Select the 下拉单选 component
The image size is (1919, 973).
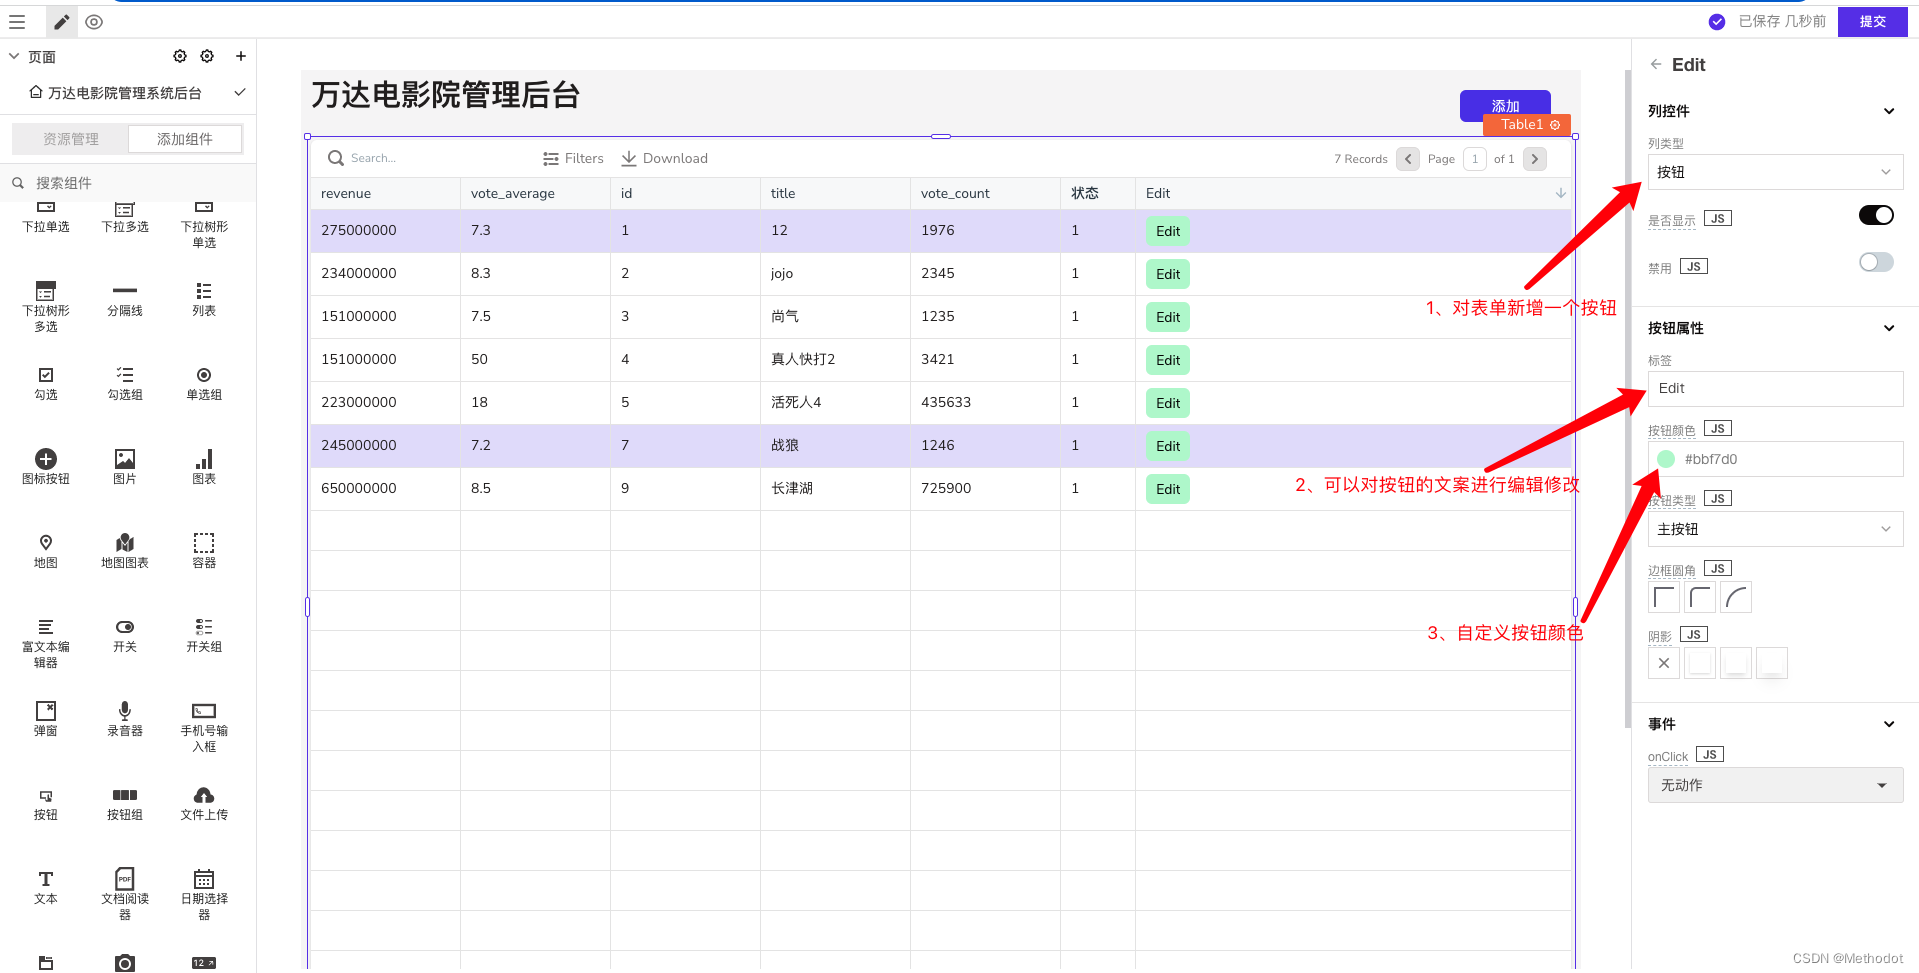(x=46, y=217)
